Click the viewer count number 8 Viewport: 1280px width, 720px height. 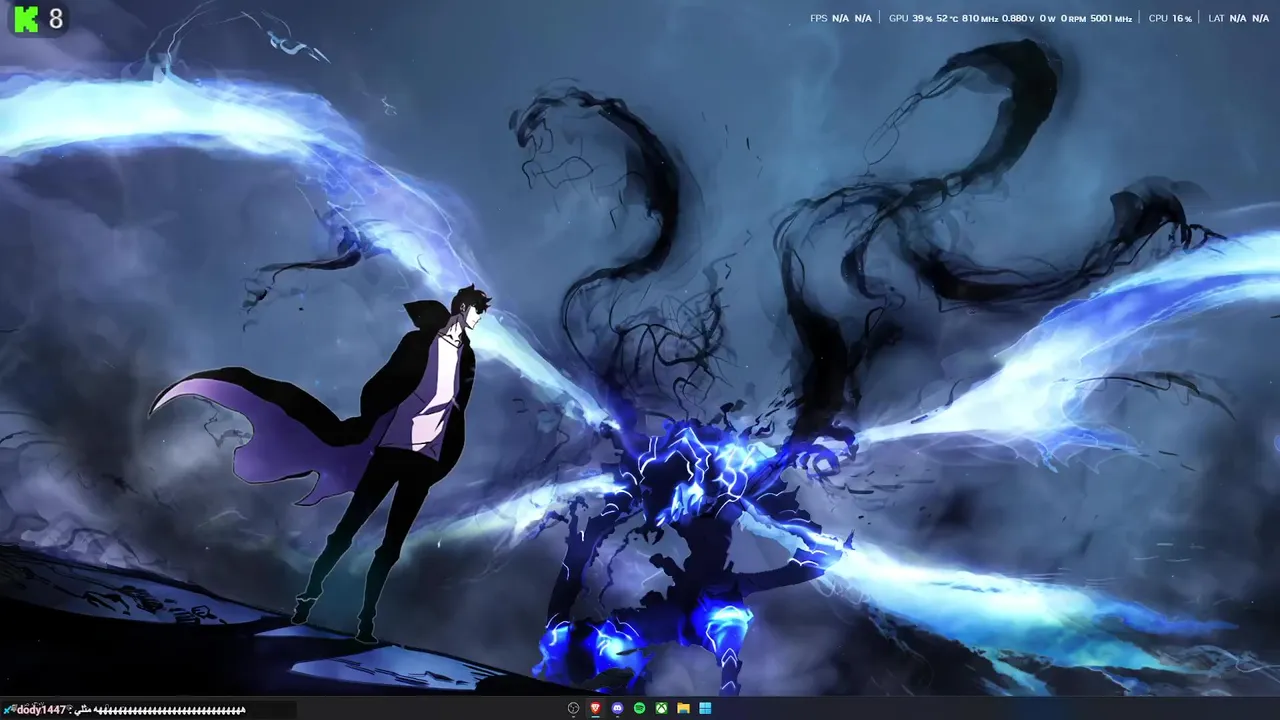(56, 19)
